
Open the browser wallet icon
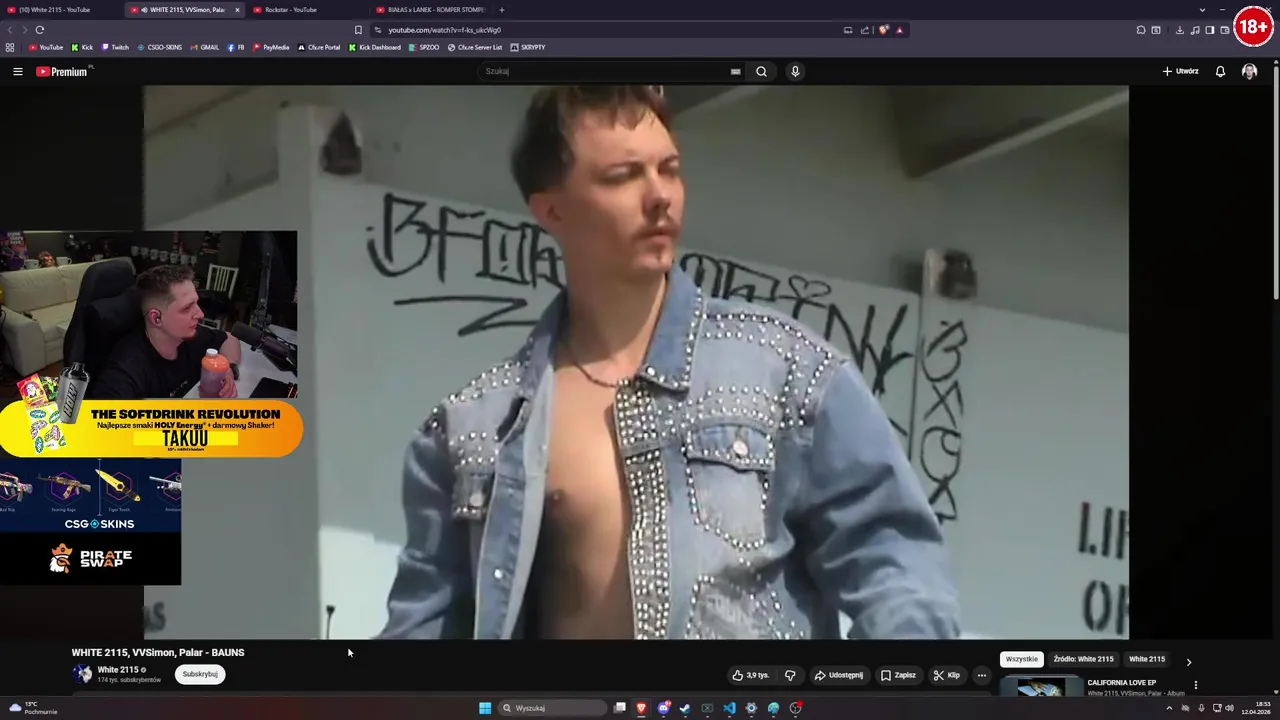[1224, 30]
